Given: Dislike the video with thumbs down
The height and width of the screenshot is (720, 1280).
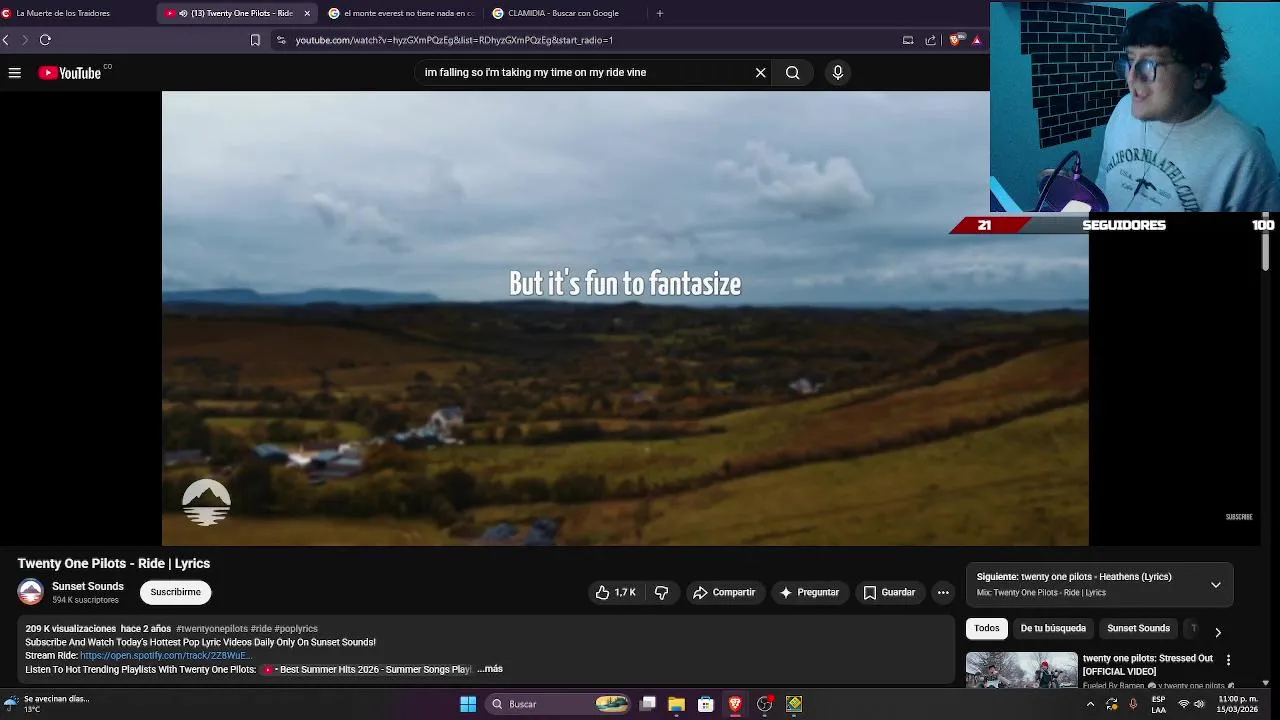Looking at the screenshot, I should click(x=661, y=592).
